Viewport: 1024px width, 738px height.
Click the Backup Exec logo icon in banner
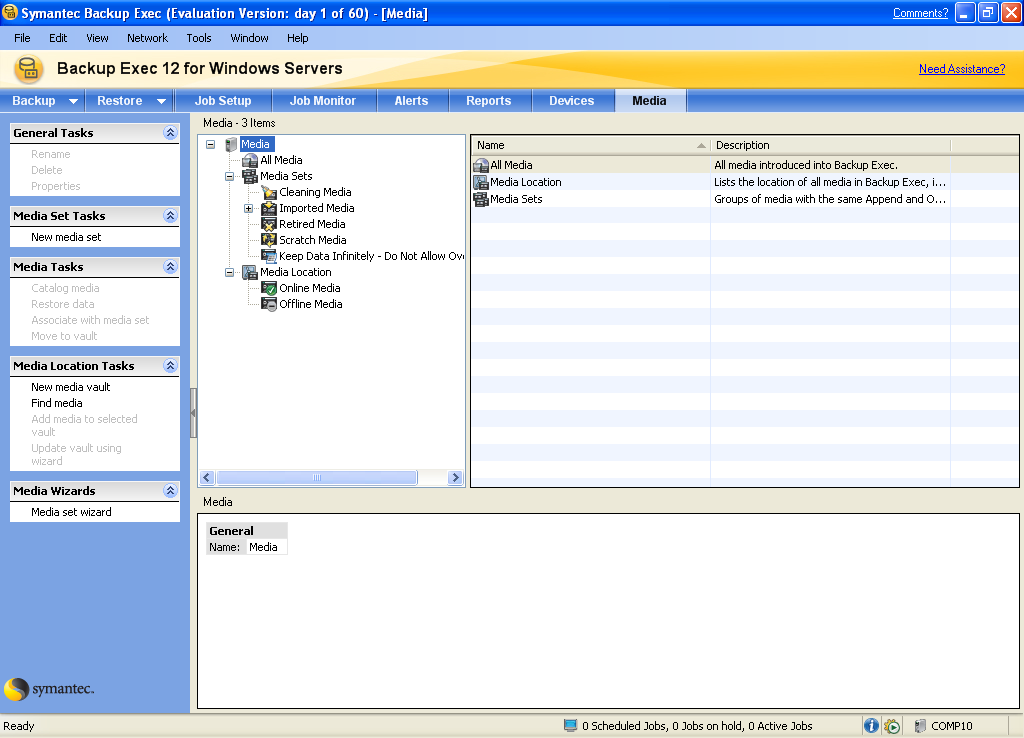coord(28,69)
